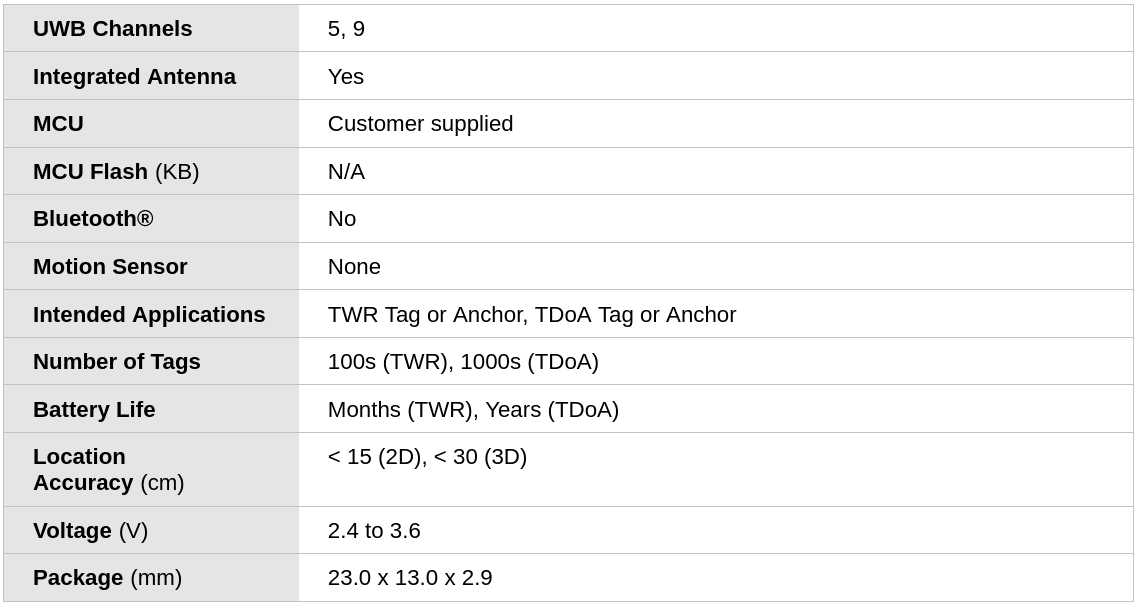
Task: Select the "Customer supplied" value
Action: tap(420, 124)
